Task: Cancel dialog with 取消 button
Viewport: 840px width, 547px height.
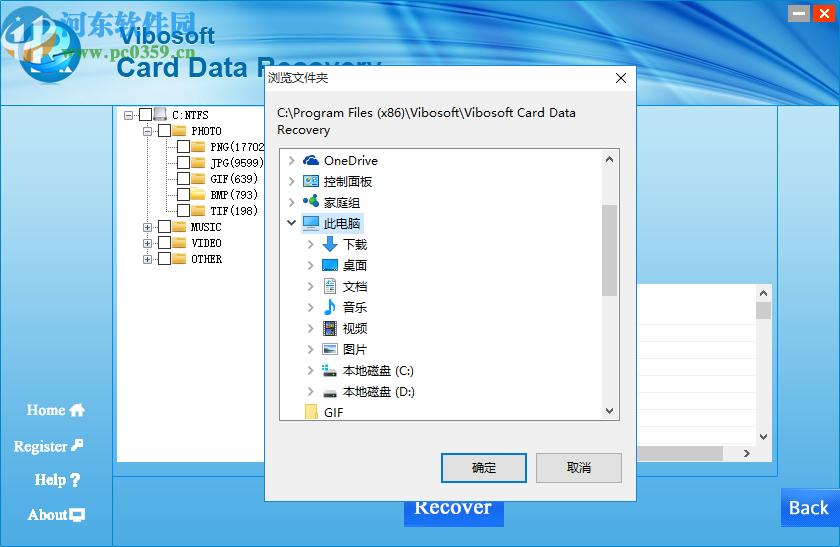Action: (579, 468)
